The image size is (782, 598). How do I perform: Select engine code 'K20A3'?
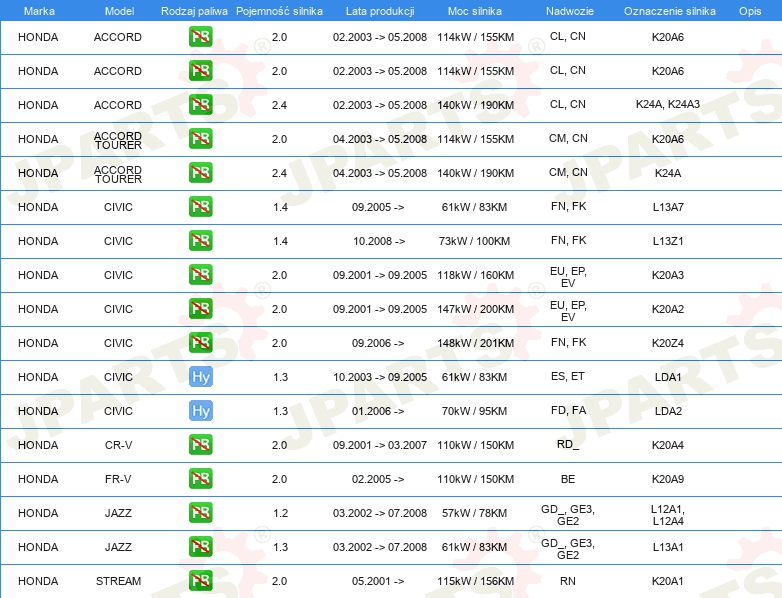pyautogui.click(x=668, y=275)
